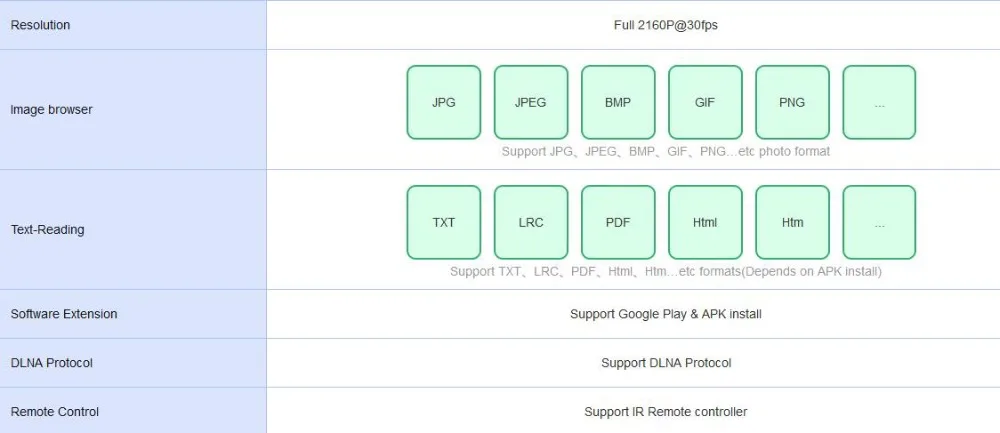Click the Software Extension label

click(x=64, y=314)
